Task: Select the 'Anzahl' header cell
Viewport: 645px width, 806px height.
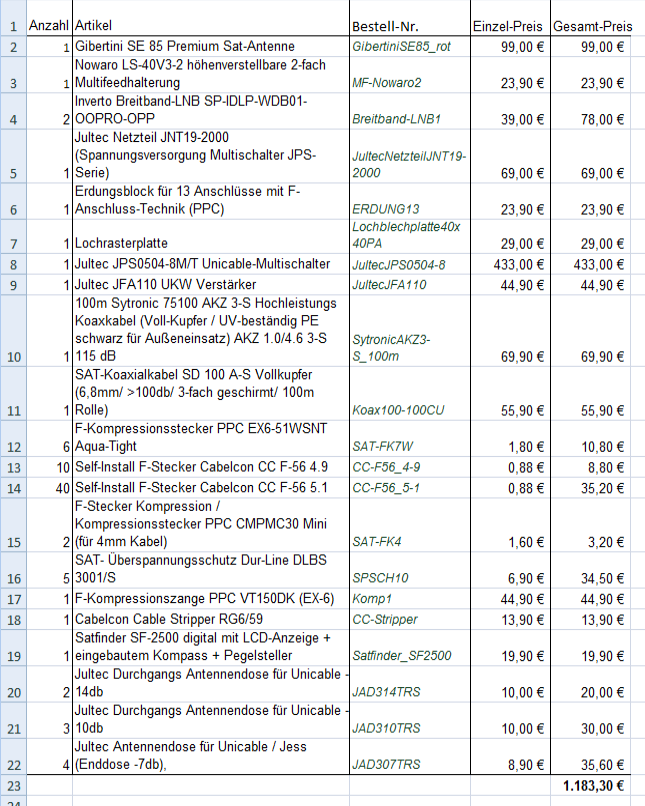Action: click(48, 23)
